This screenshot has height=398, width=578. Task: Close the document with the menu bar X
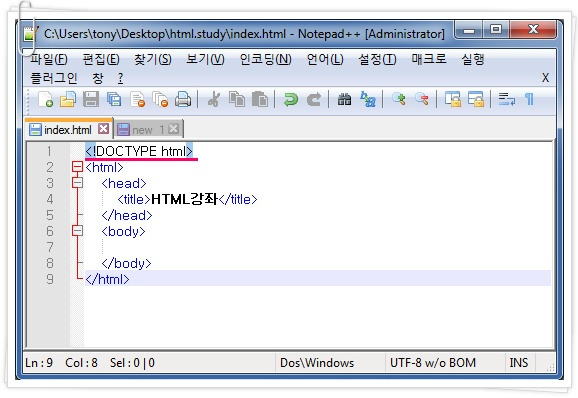coord(545,78)
